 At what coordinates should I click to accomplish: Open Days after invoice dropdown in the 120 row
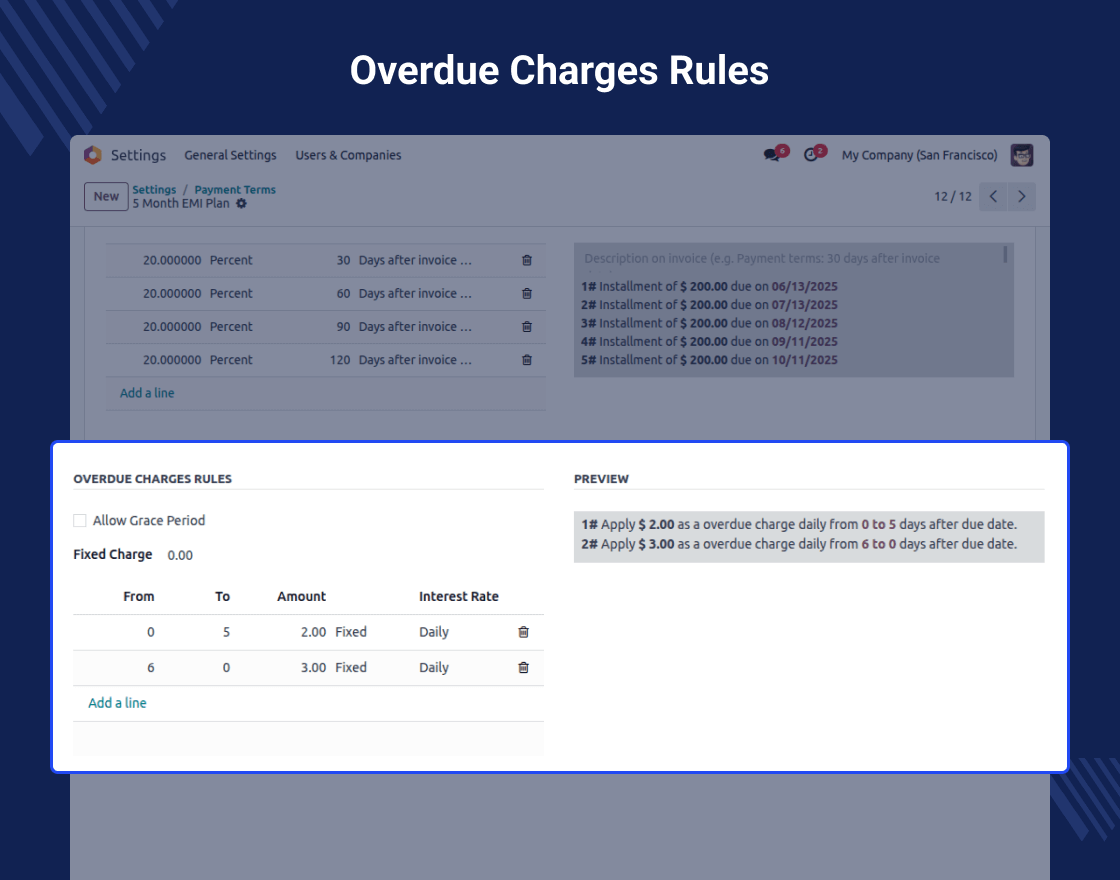pos(415,360)
